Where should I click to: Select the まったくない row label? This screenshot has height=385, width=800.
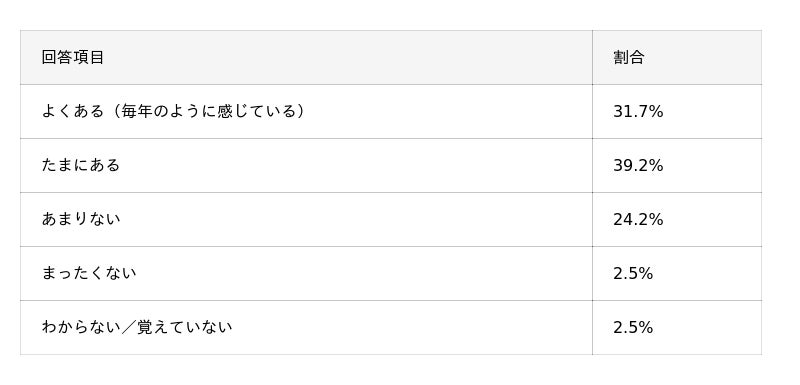point(89,273)
